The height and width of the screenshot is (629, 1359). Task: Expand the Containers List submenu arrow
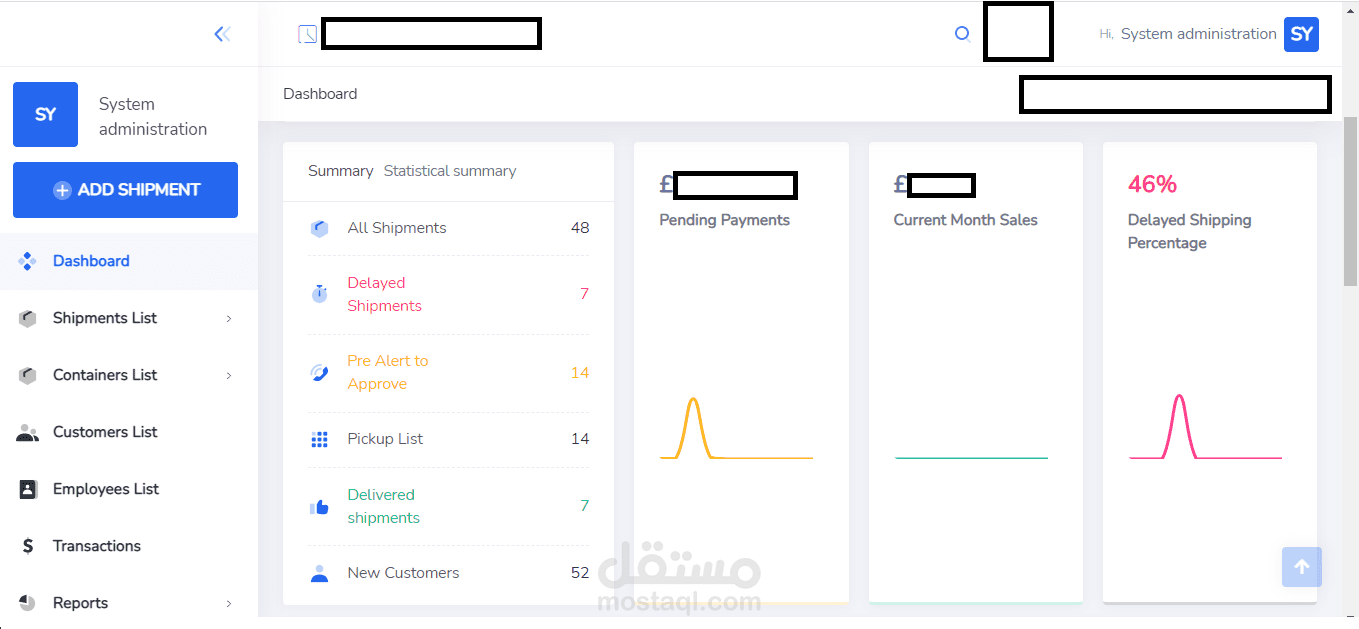click(228, 376)
